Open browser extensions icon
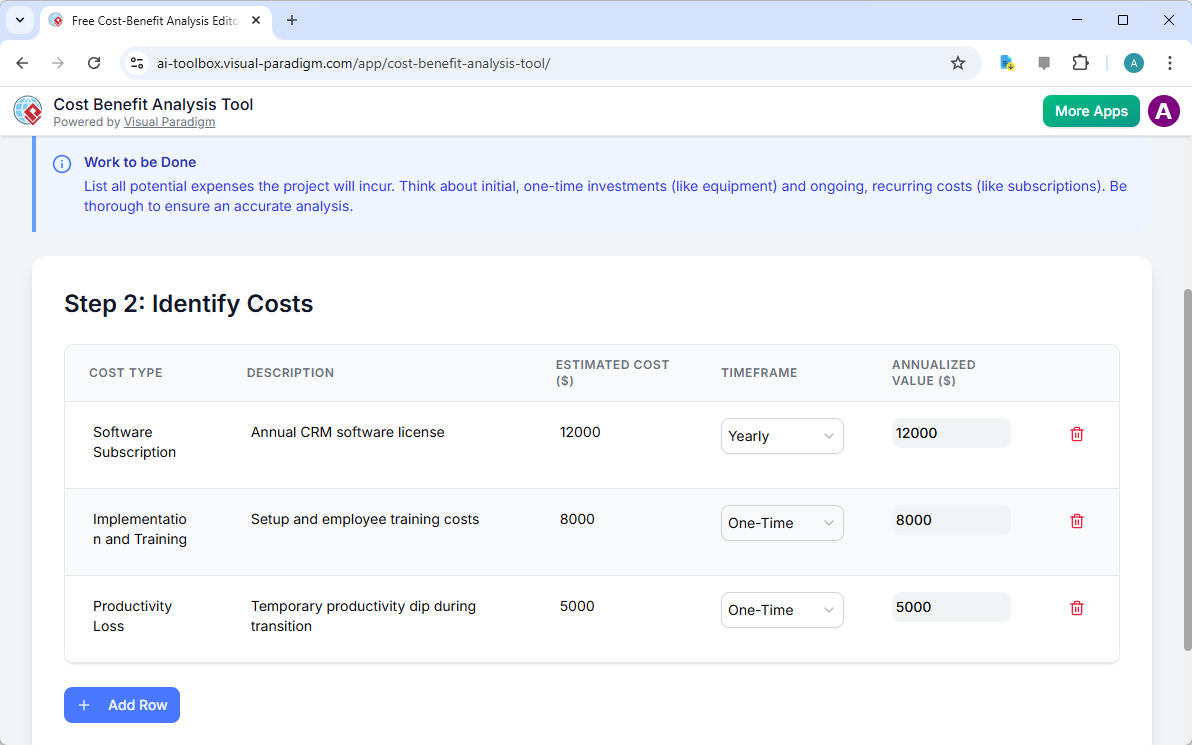The height and width of the screenshot is (745, 1192). pos(1080,62)
